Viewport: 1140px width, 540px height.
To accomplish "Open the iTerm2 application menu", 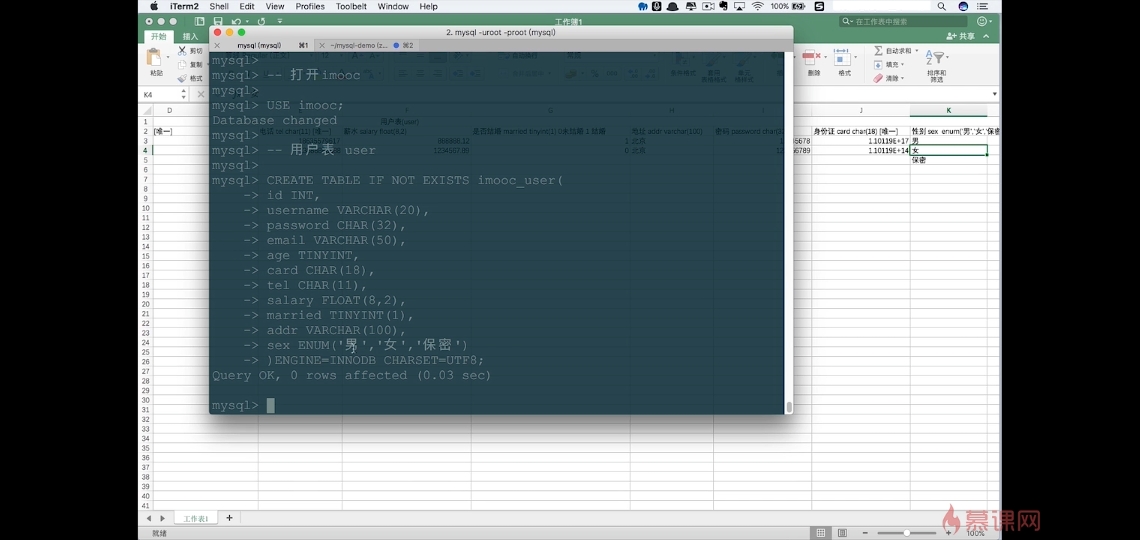I will click(184, 6).
